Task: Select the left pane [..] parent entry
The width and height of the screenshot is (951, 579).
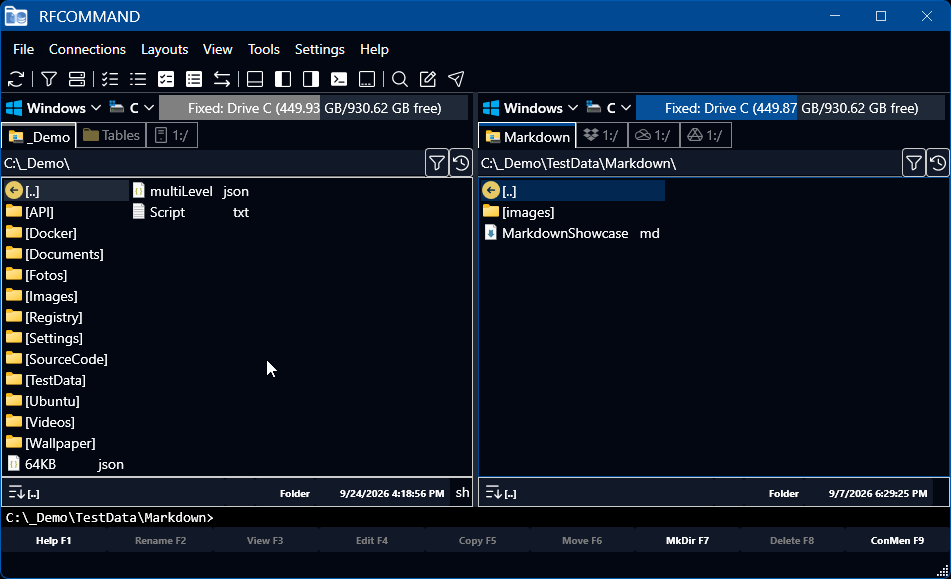Action: pyautogui.click(x=66, y=191)
